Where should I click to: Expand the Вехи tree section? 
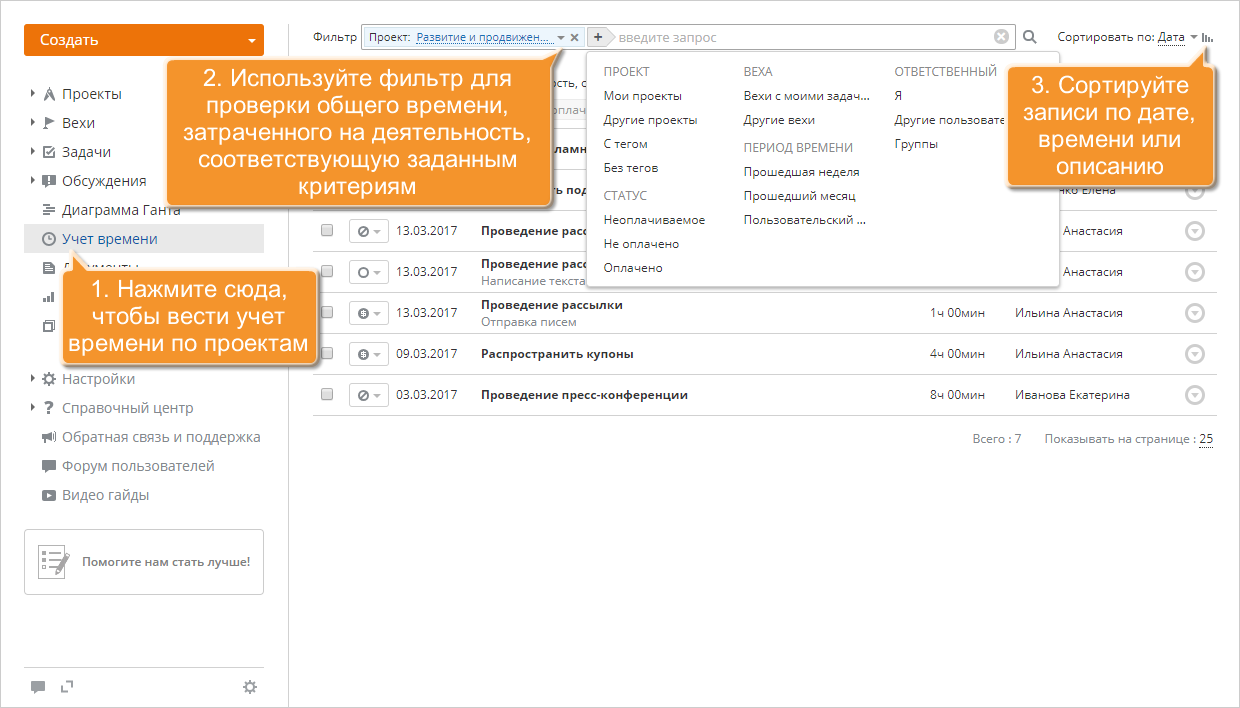pyautogui.click(x=33, y=123)
